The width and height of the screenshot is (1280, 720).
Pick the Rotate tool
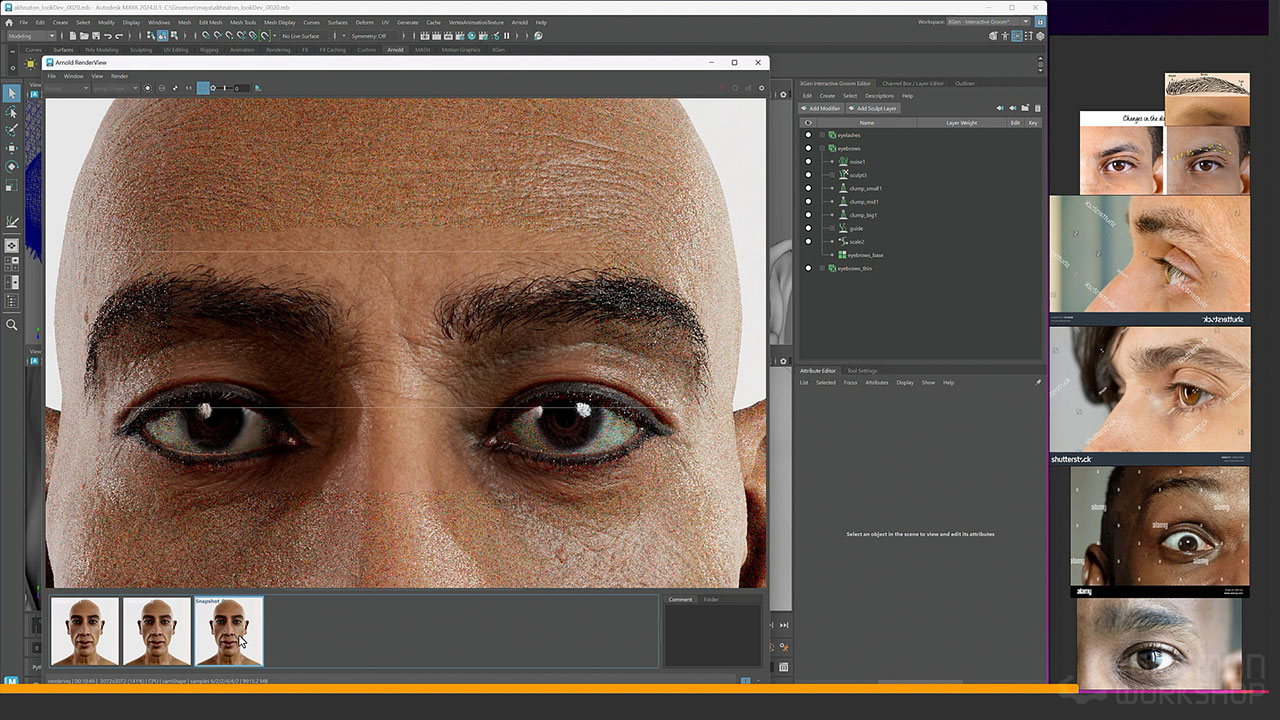[x=11, y=166]
